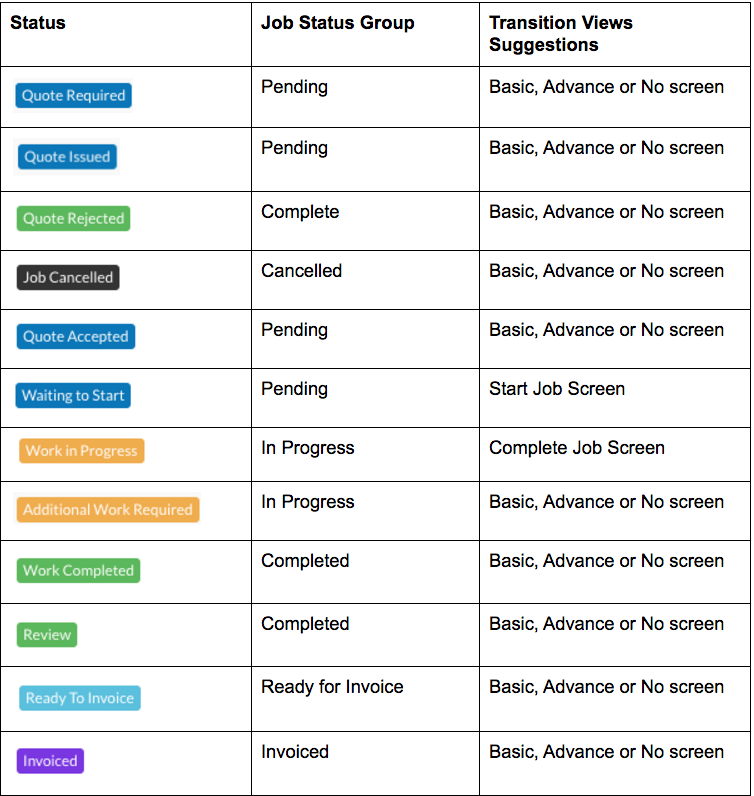Click the Quote Required status badge
Screen dimensions: 754x796
tap(74, 95)
